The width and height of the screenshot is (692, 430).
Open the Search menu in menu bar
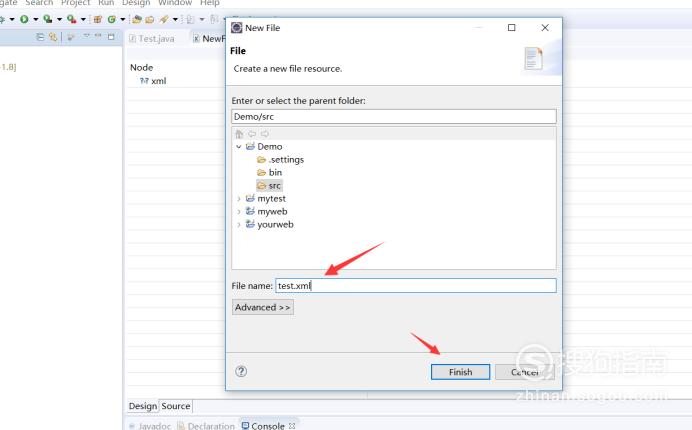(x=39, y=3)
